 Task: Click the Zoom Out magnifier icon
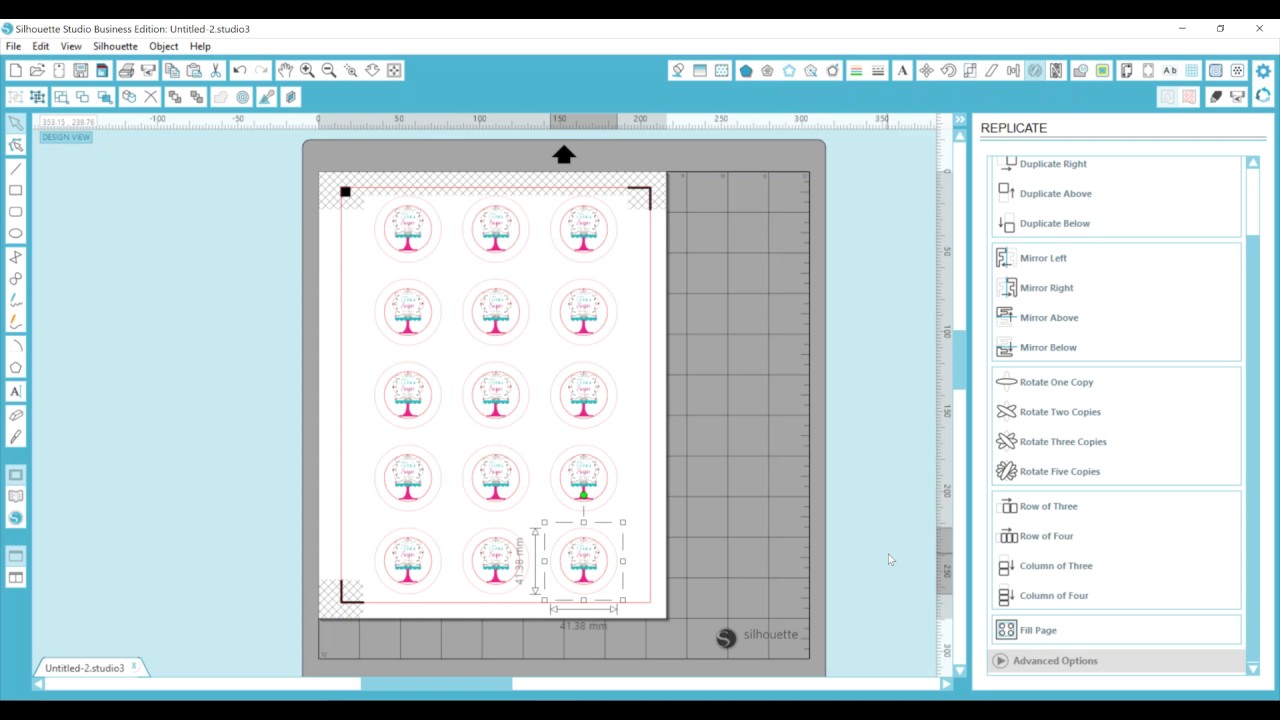329,70
